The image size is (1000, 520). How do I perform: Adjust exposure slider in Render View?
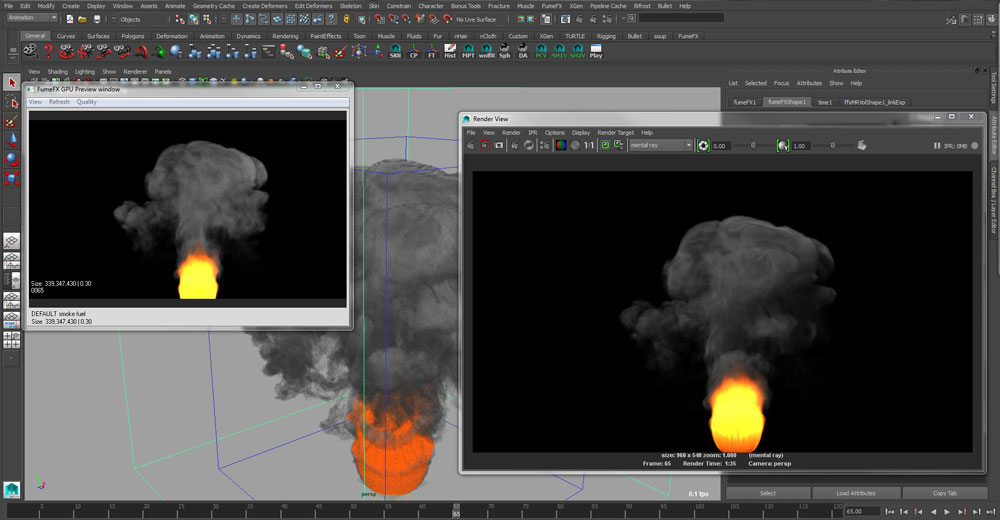[x=753, y=145]
